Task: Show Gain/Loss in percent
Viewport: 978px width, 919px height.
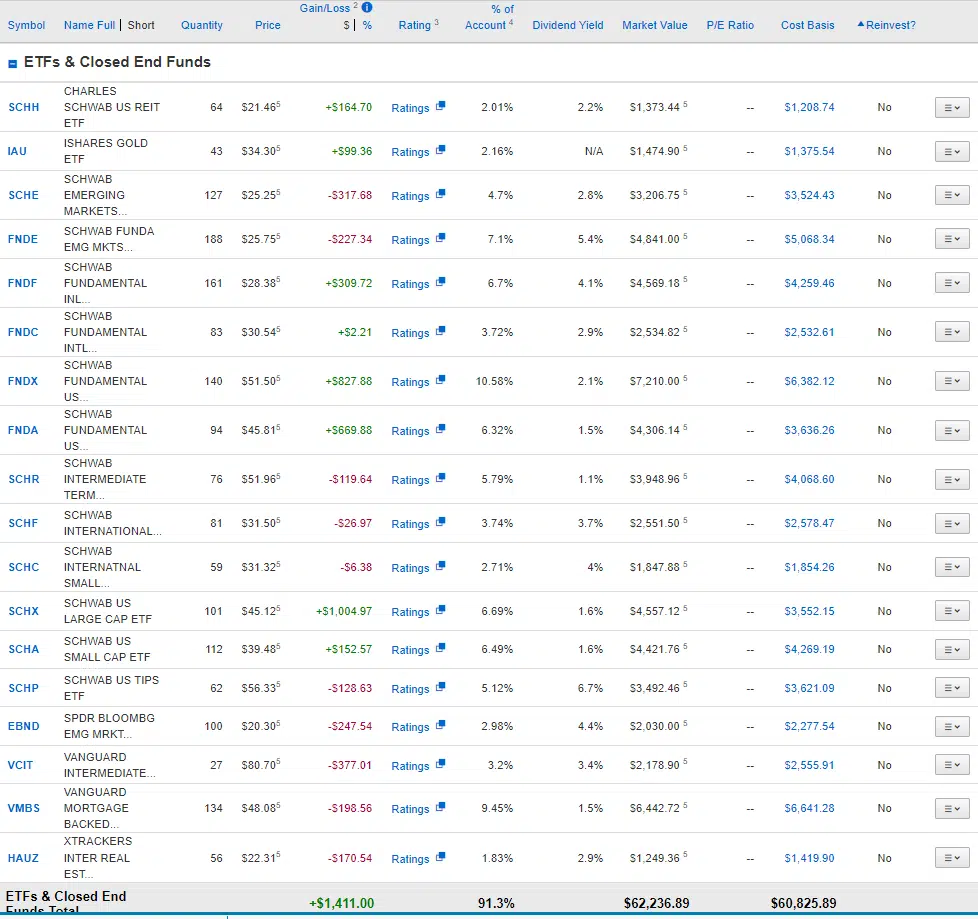Action: (x=367, y=25)
